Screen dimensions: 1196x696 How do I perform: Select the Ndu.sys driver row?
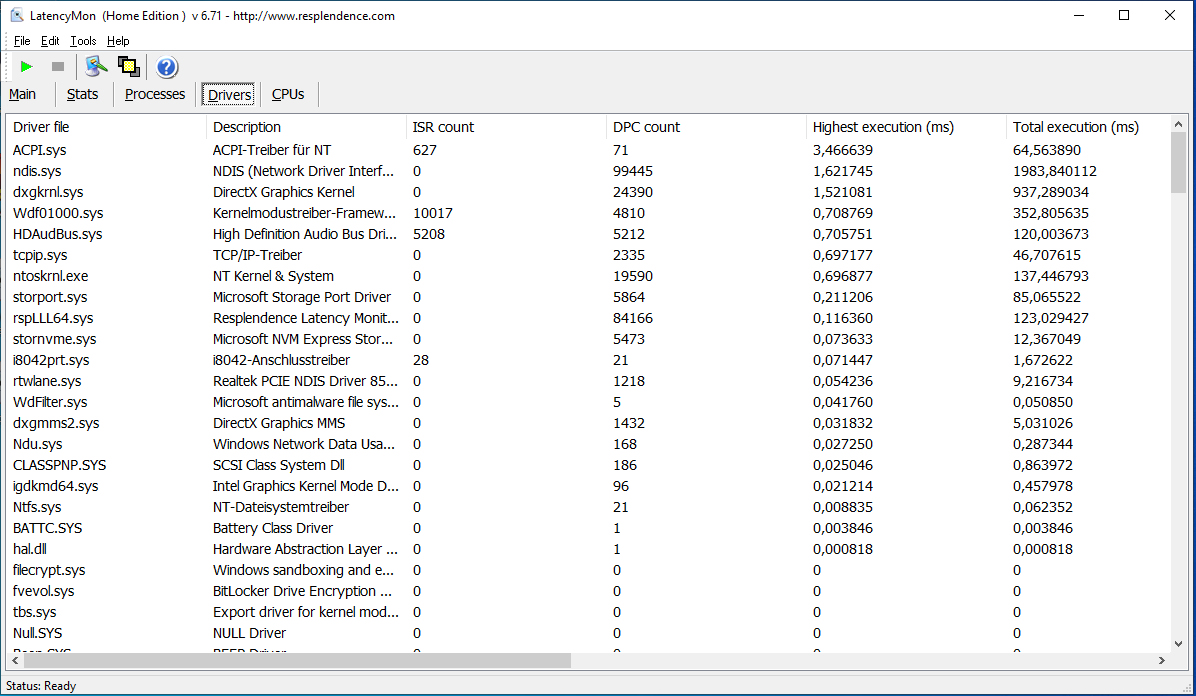(588, 444)
